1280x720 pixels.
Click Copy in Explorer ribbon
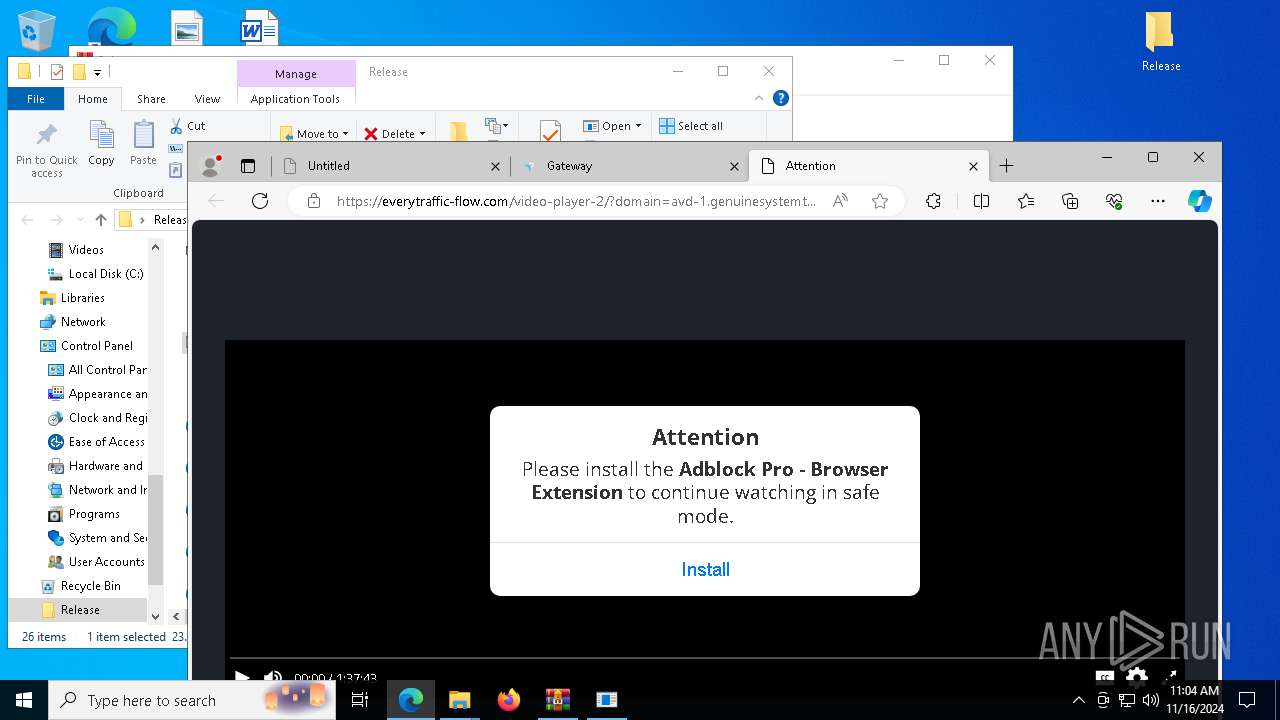(101, 143)
